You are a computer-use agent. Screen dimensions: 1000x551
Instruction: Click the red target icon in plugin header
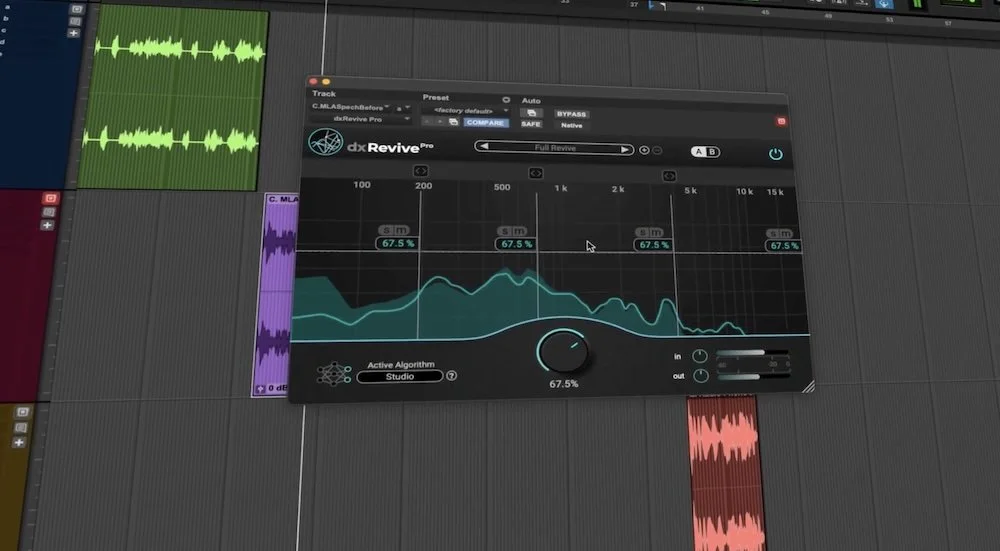[781, 121]
